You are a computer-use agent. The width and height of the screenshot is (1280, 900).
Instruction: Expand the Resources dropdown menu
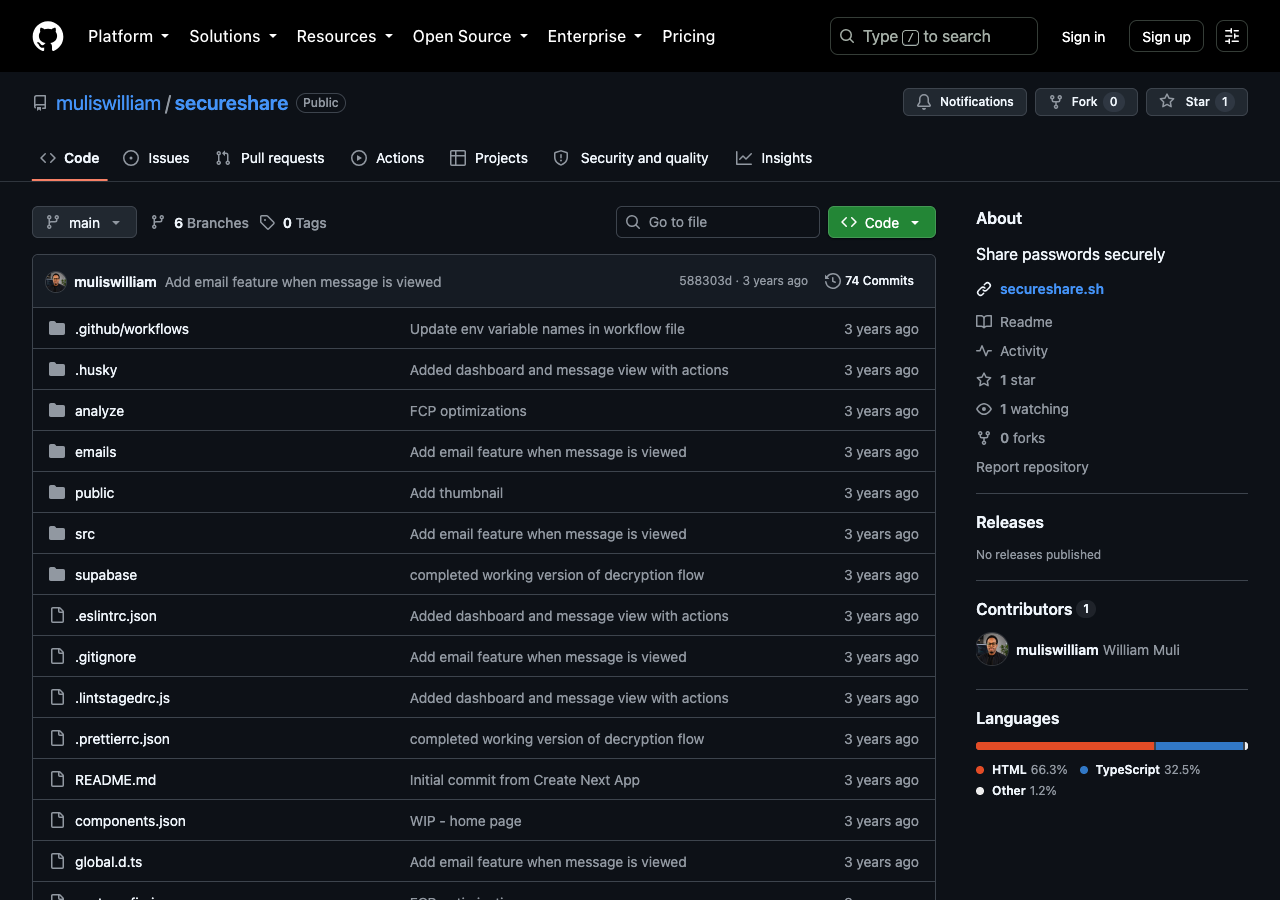click(x=345, y=36)
